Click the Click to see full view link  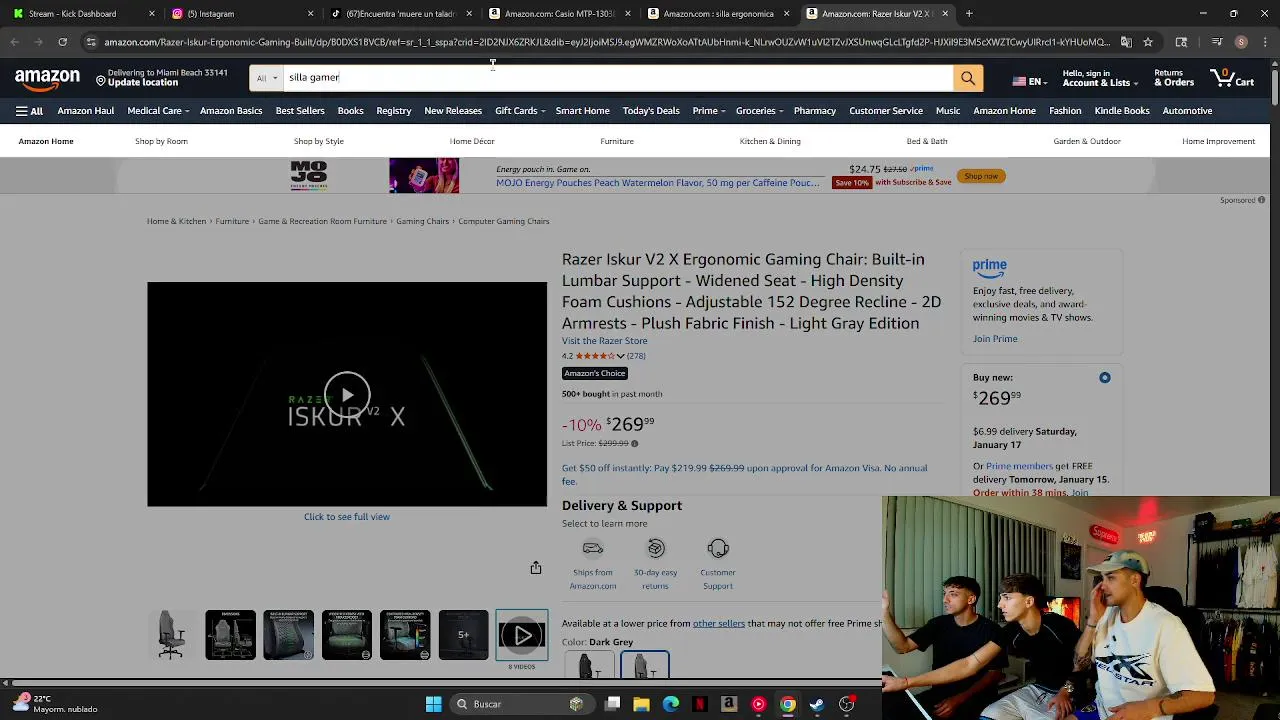click(x=347, y=517)
